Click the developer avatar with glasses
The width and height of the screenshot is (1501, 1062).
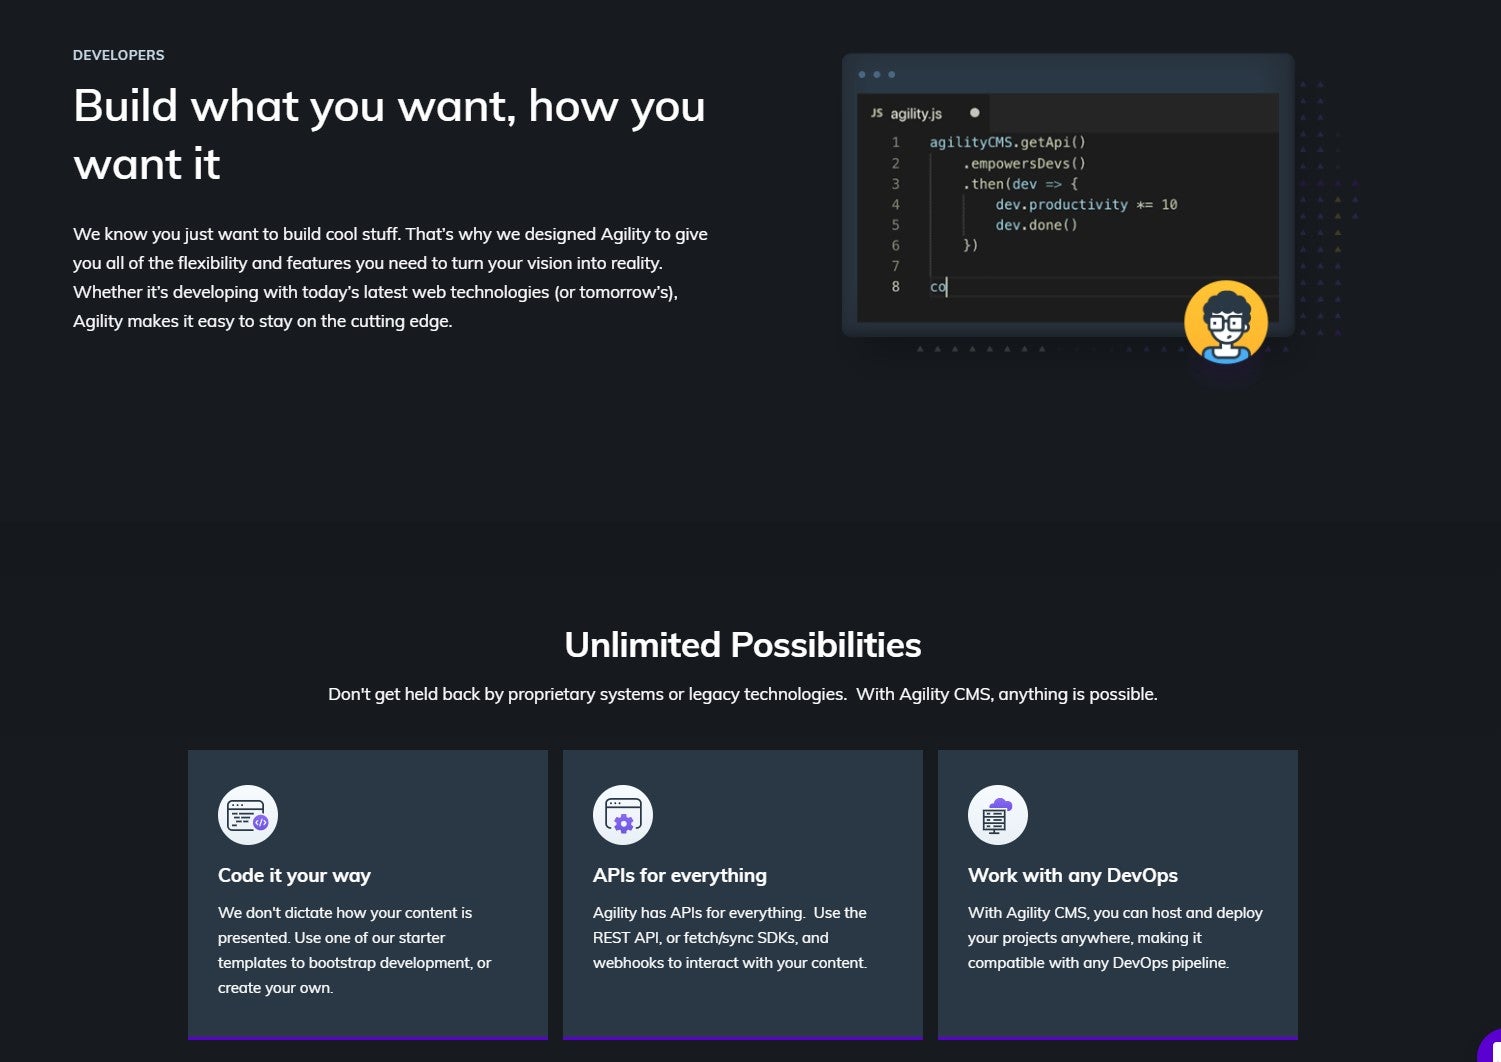pyautogui.click(x=1226, y=322)
